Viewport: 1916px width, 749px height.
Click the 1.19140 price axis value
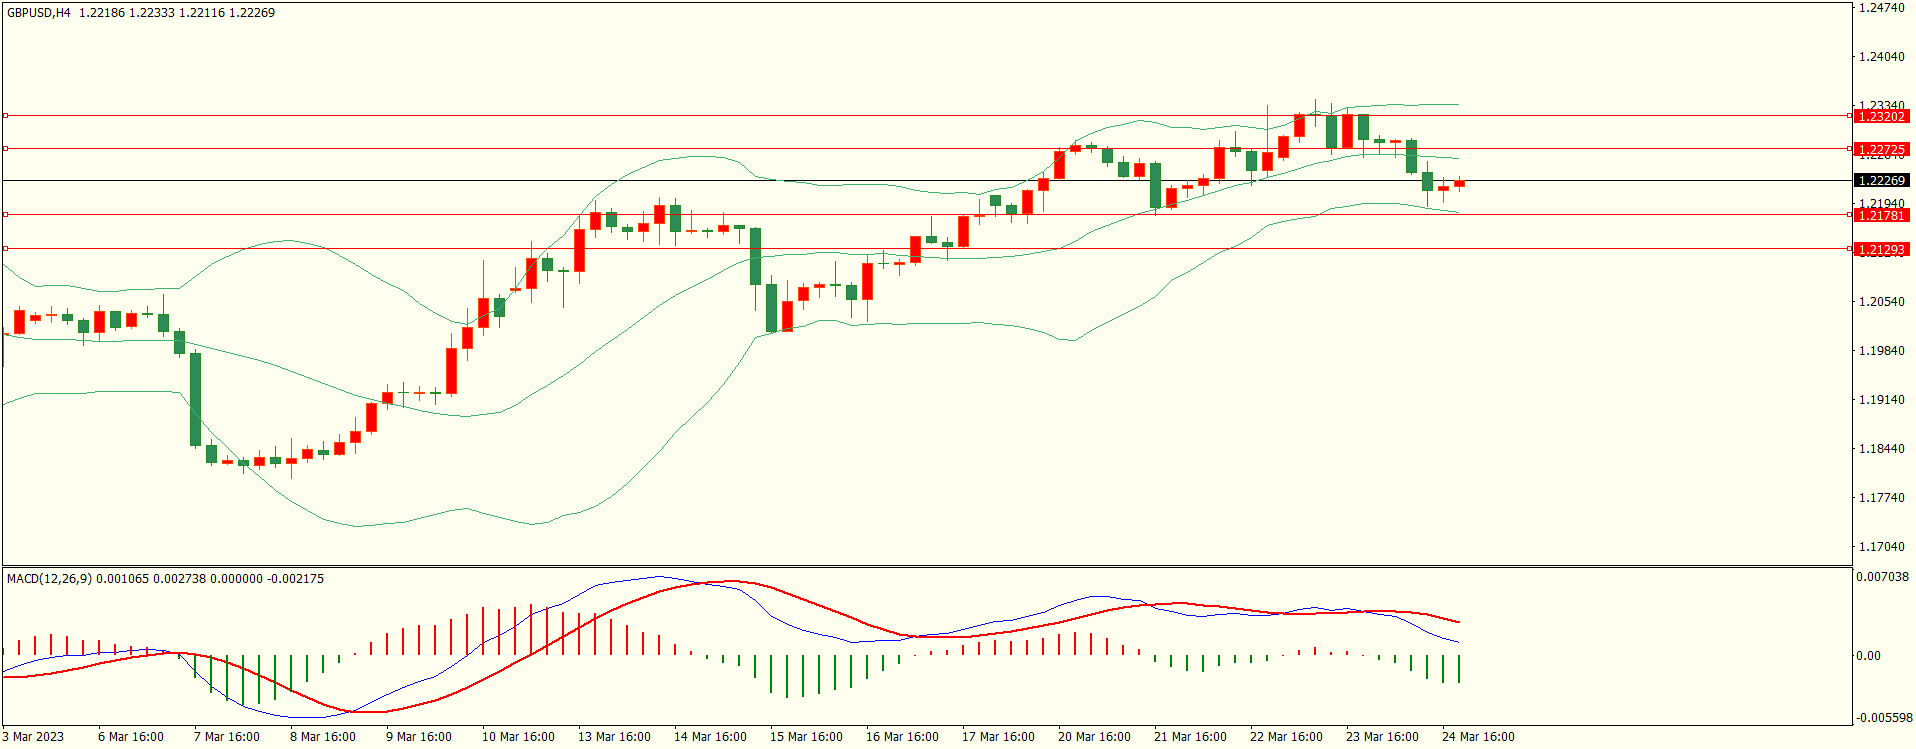point(1881,400)
